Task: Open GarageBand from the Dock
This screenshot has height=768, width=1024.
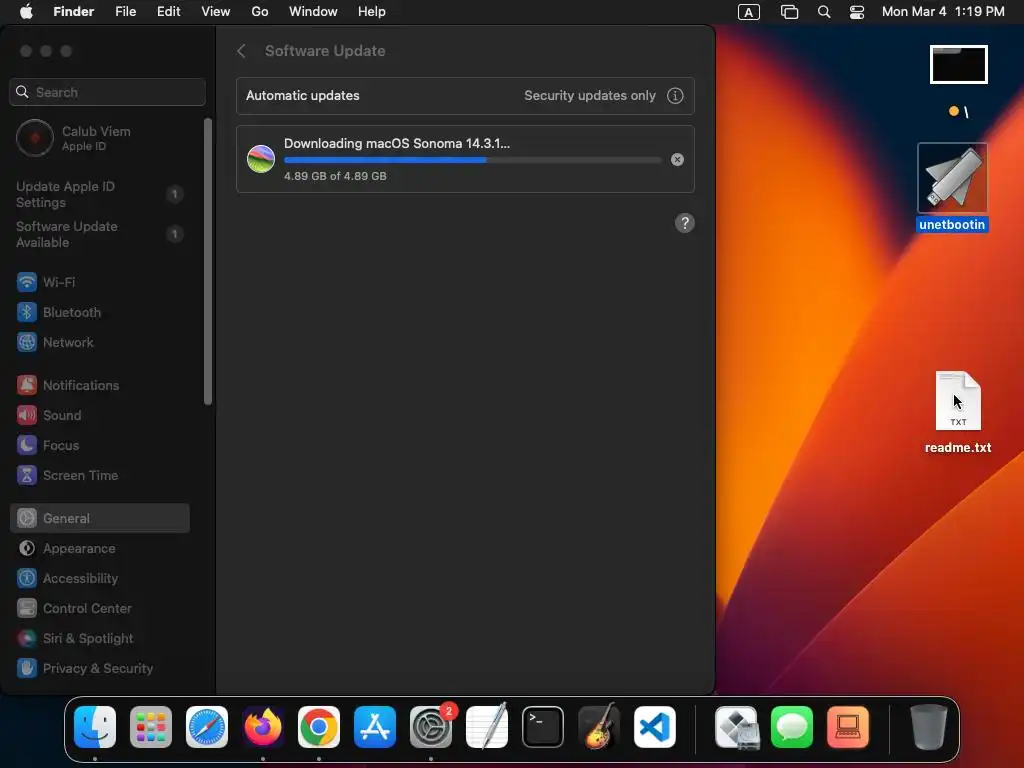Action: click(599, 727)
